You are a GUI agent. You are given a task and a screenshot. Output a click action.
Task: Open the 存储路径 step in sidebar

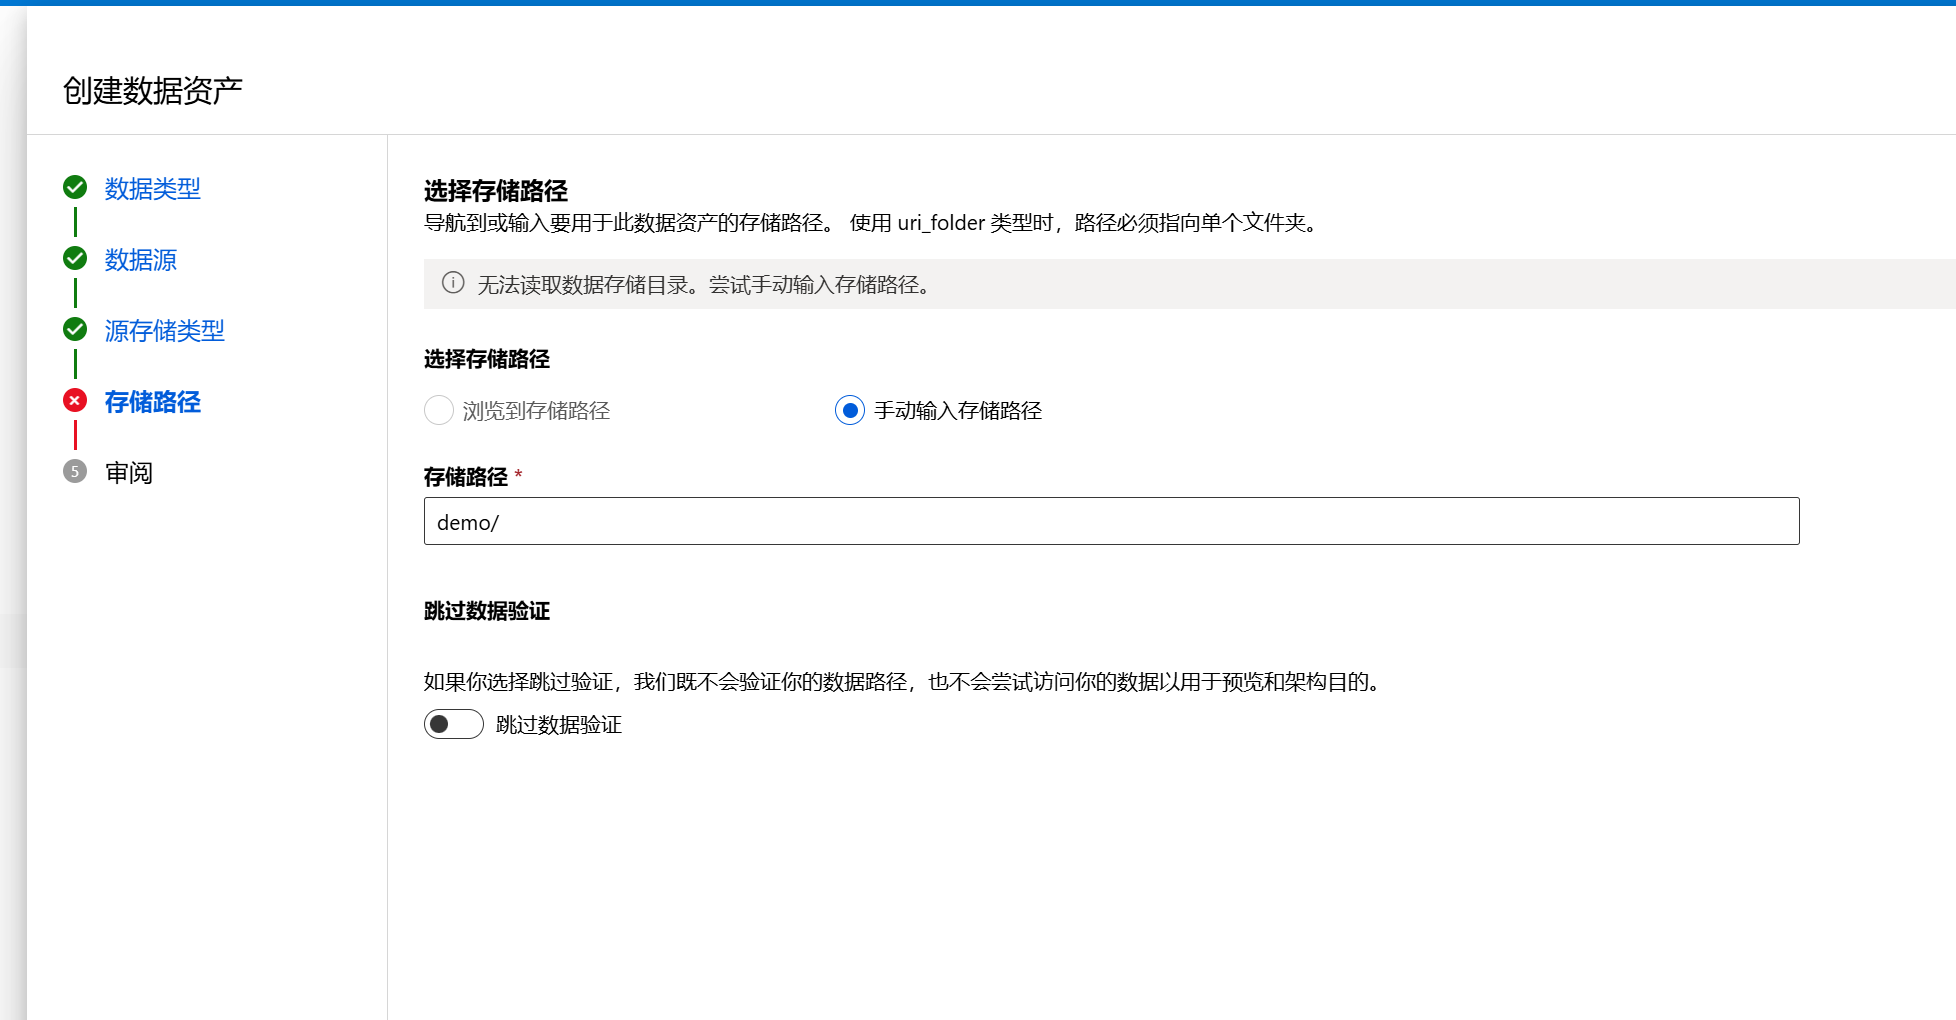pos(152,401)
